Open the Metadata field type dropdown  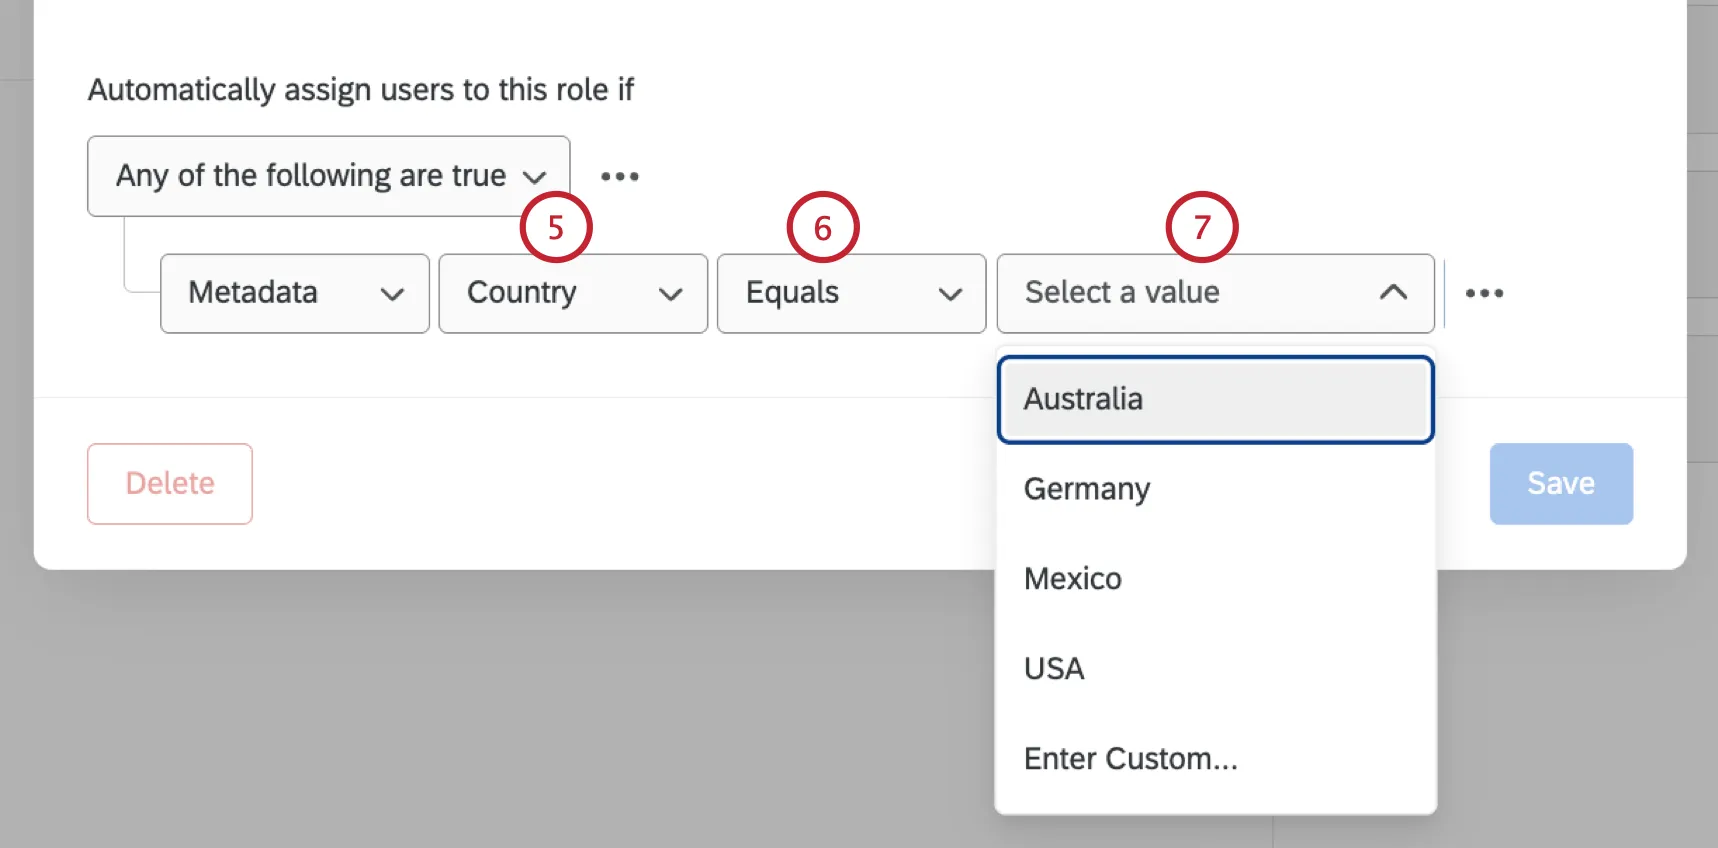click(294, 293)
